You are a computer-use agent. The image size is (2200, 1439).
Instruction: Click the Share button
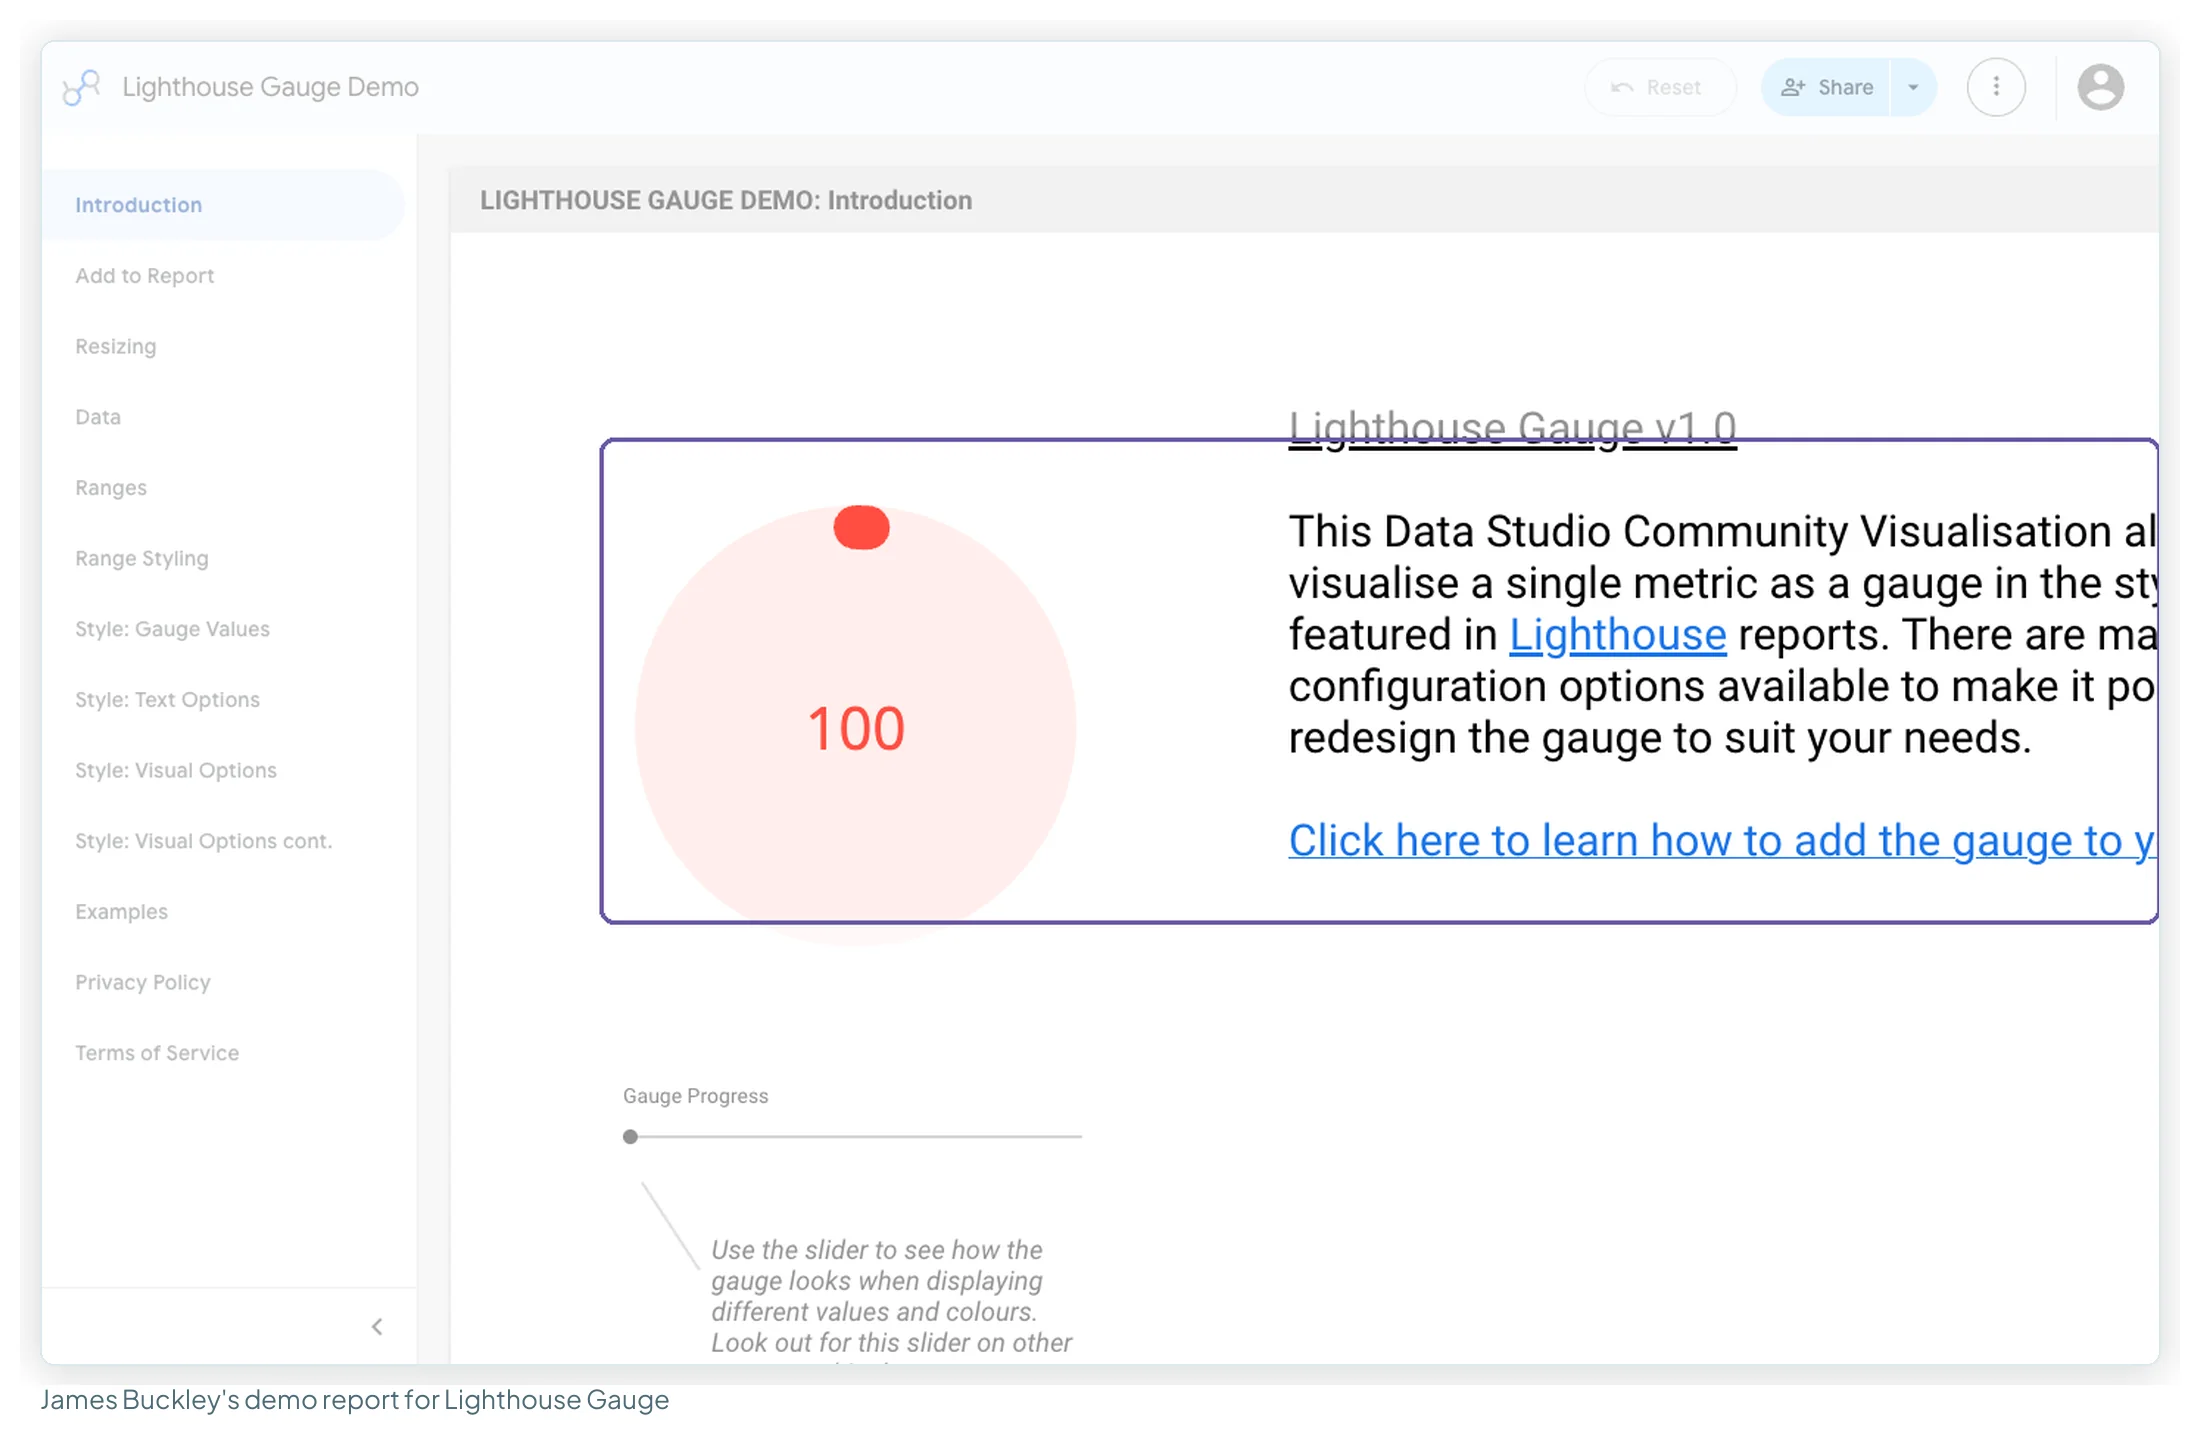(x=1826, y=87)
